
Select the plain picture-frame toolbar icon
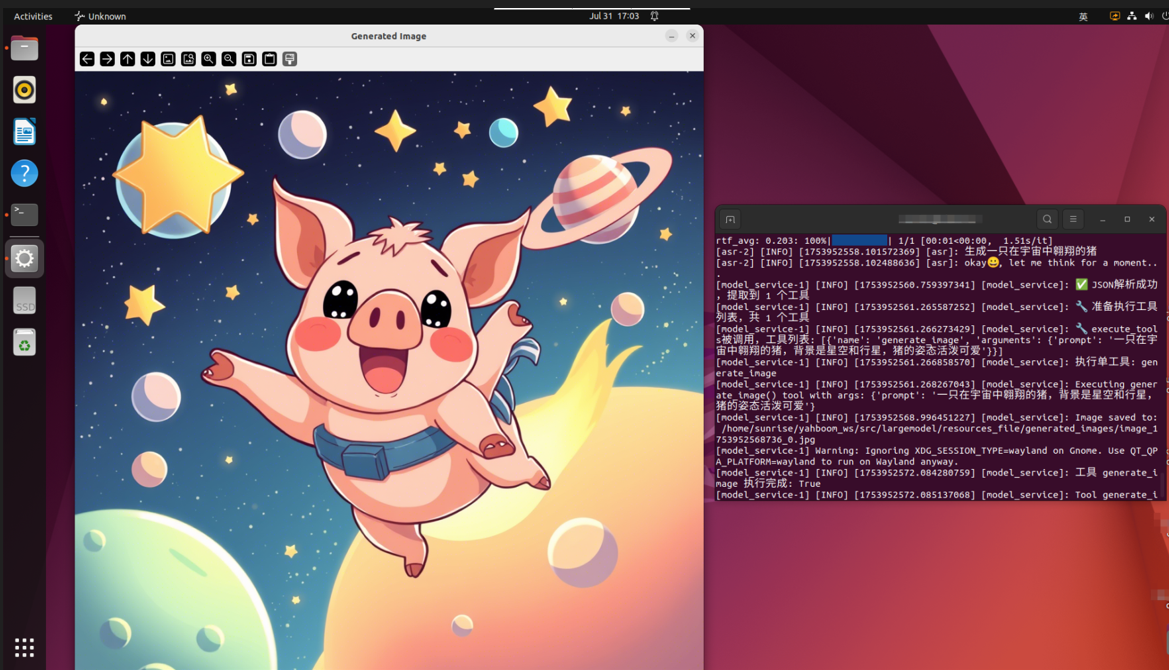point(168,59)
